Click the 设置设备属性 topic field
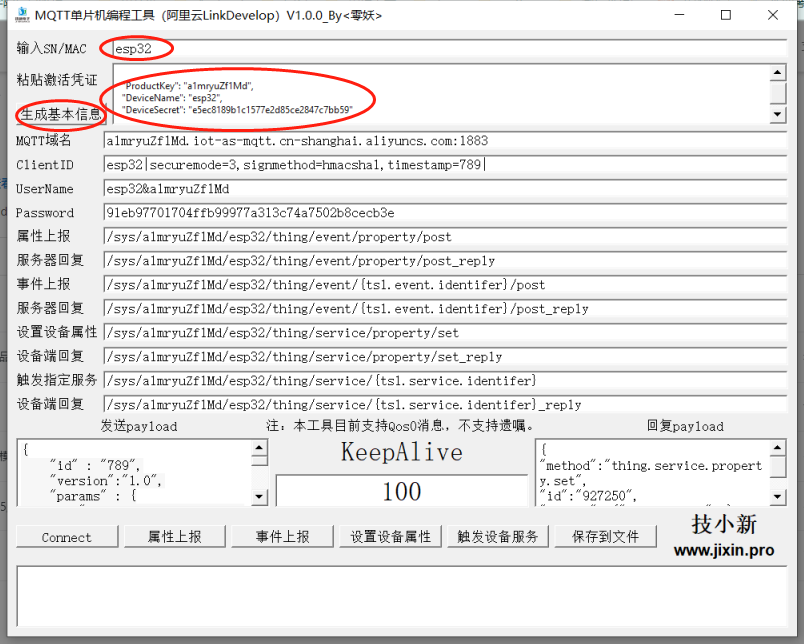 (x=445, y=333)
